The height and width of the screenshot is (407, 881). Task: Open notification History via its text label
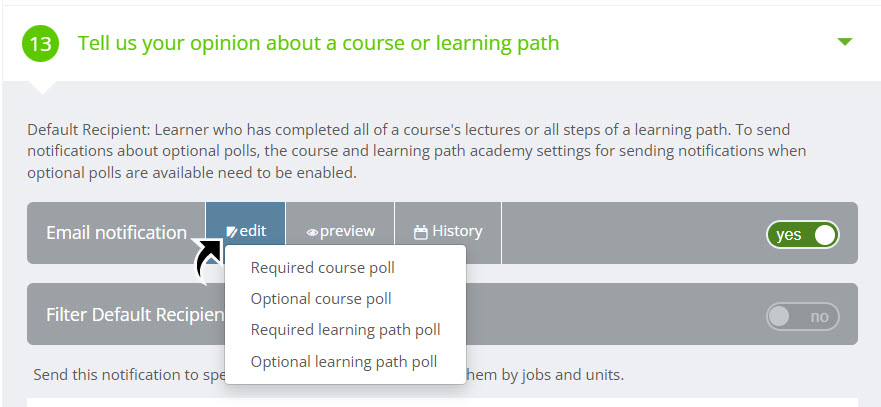[x=457, y=231]
